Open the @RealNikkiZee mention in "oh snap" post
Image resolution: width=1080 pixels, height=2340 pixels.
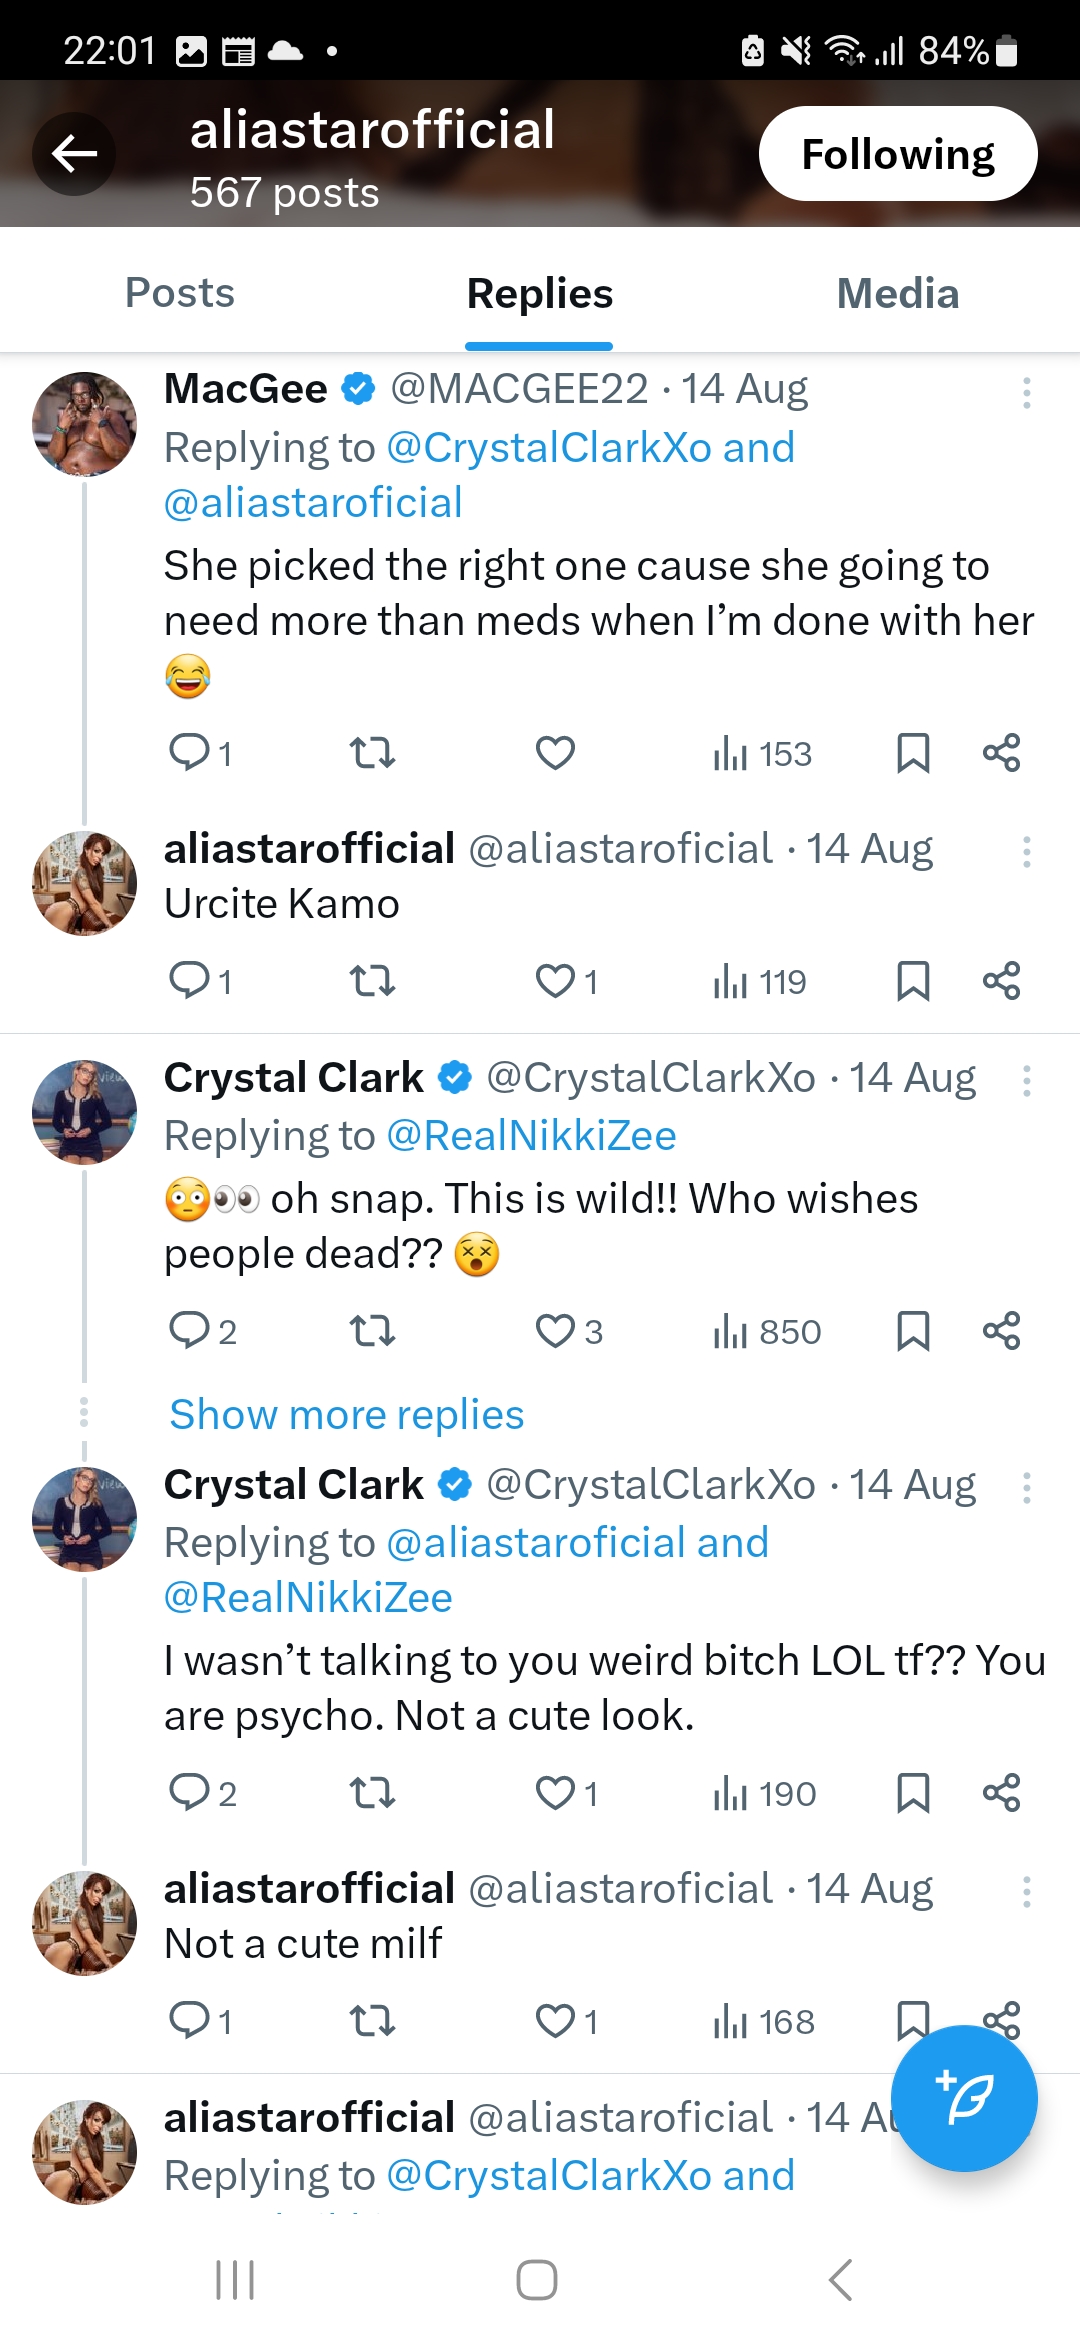[x=531, y=1136]
